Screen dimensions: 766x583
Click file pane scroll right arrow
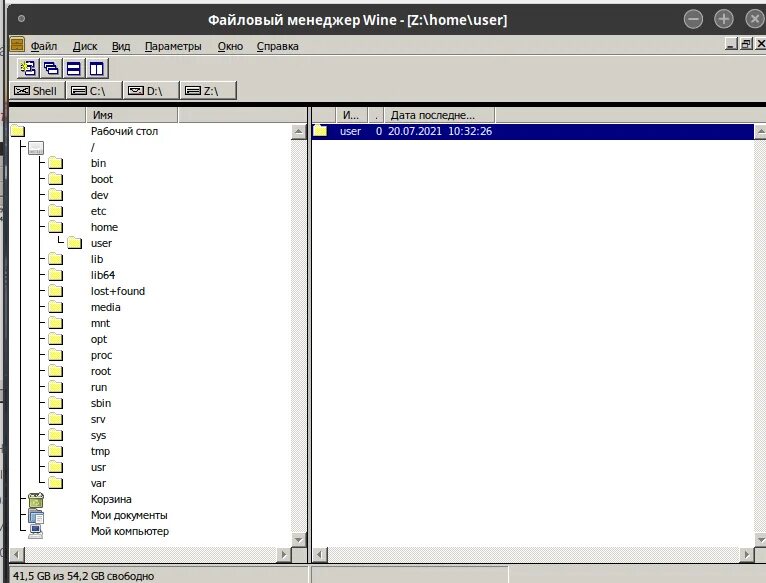[x=746, y=555]
